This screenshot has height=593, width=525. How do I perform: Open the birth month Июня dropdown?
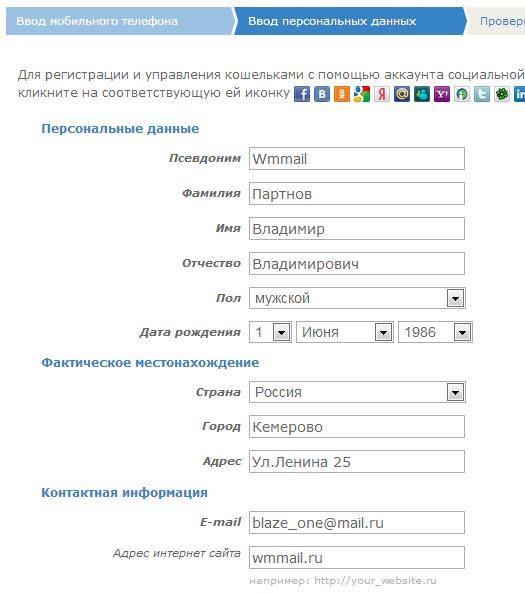point(345,332)
